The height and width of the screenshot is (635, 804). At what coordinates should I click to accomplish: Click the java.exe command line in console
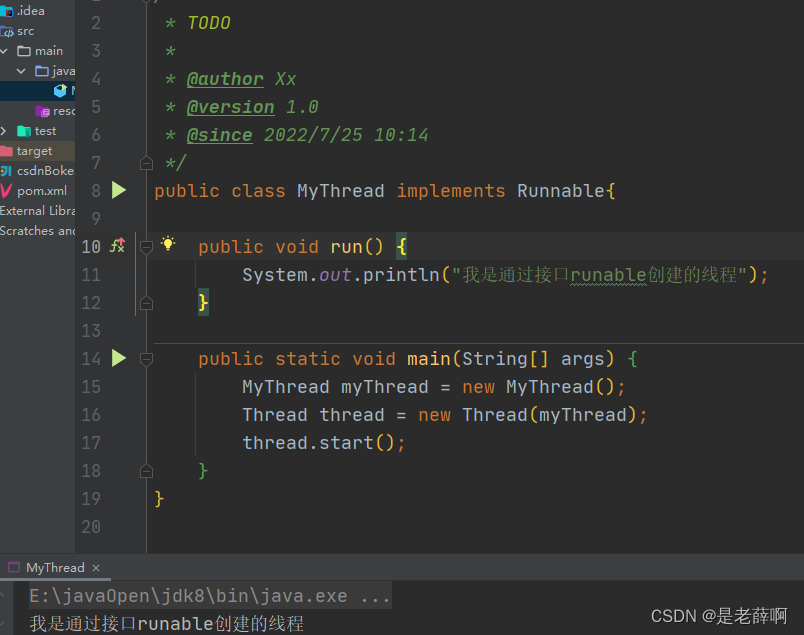(210, 596)
